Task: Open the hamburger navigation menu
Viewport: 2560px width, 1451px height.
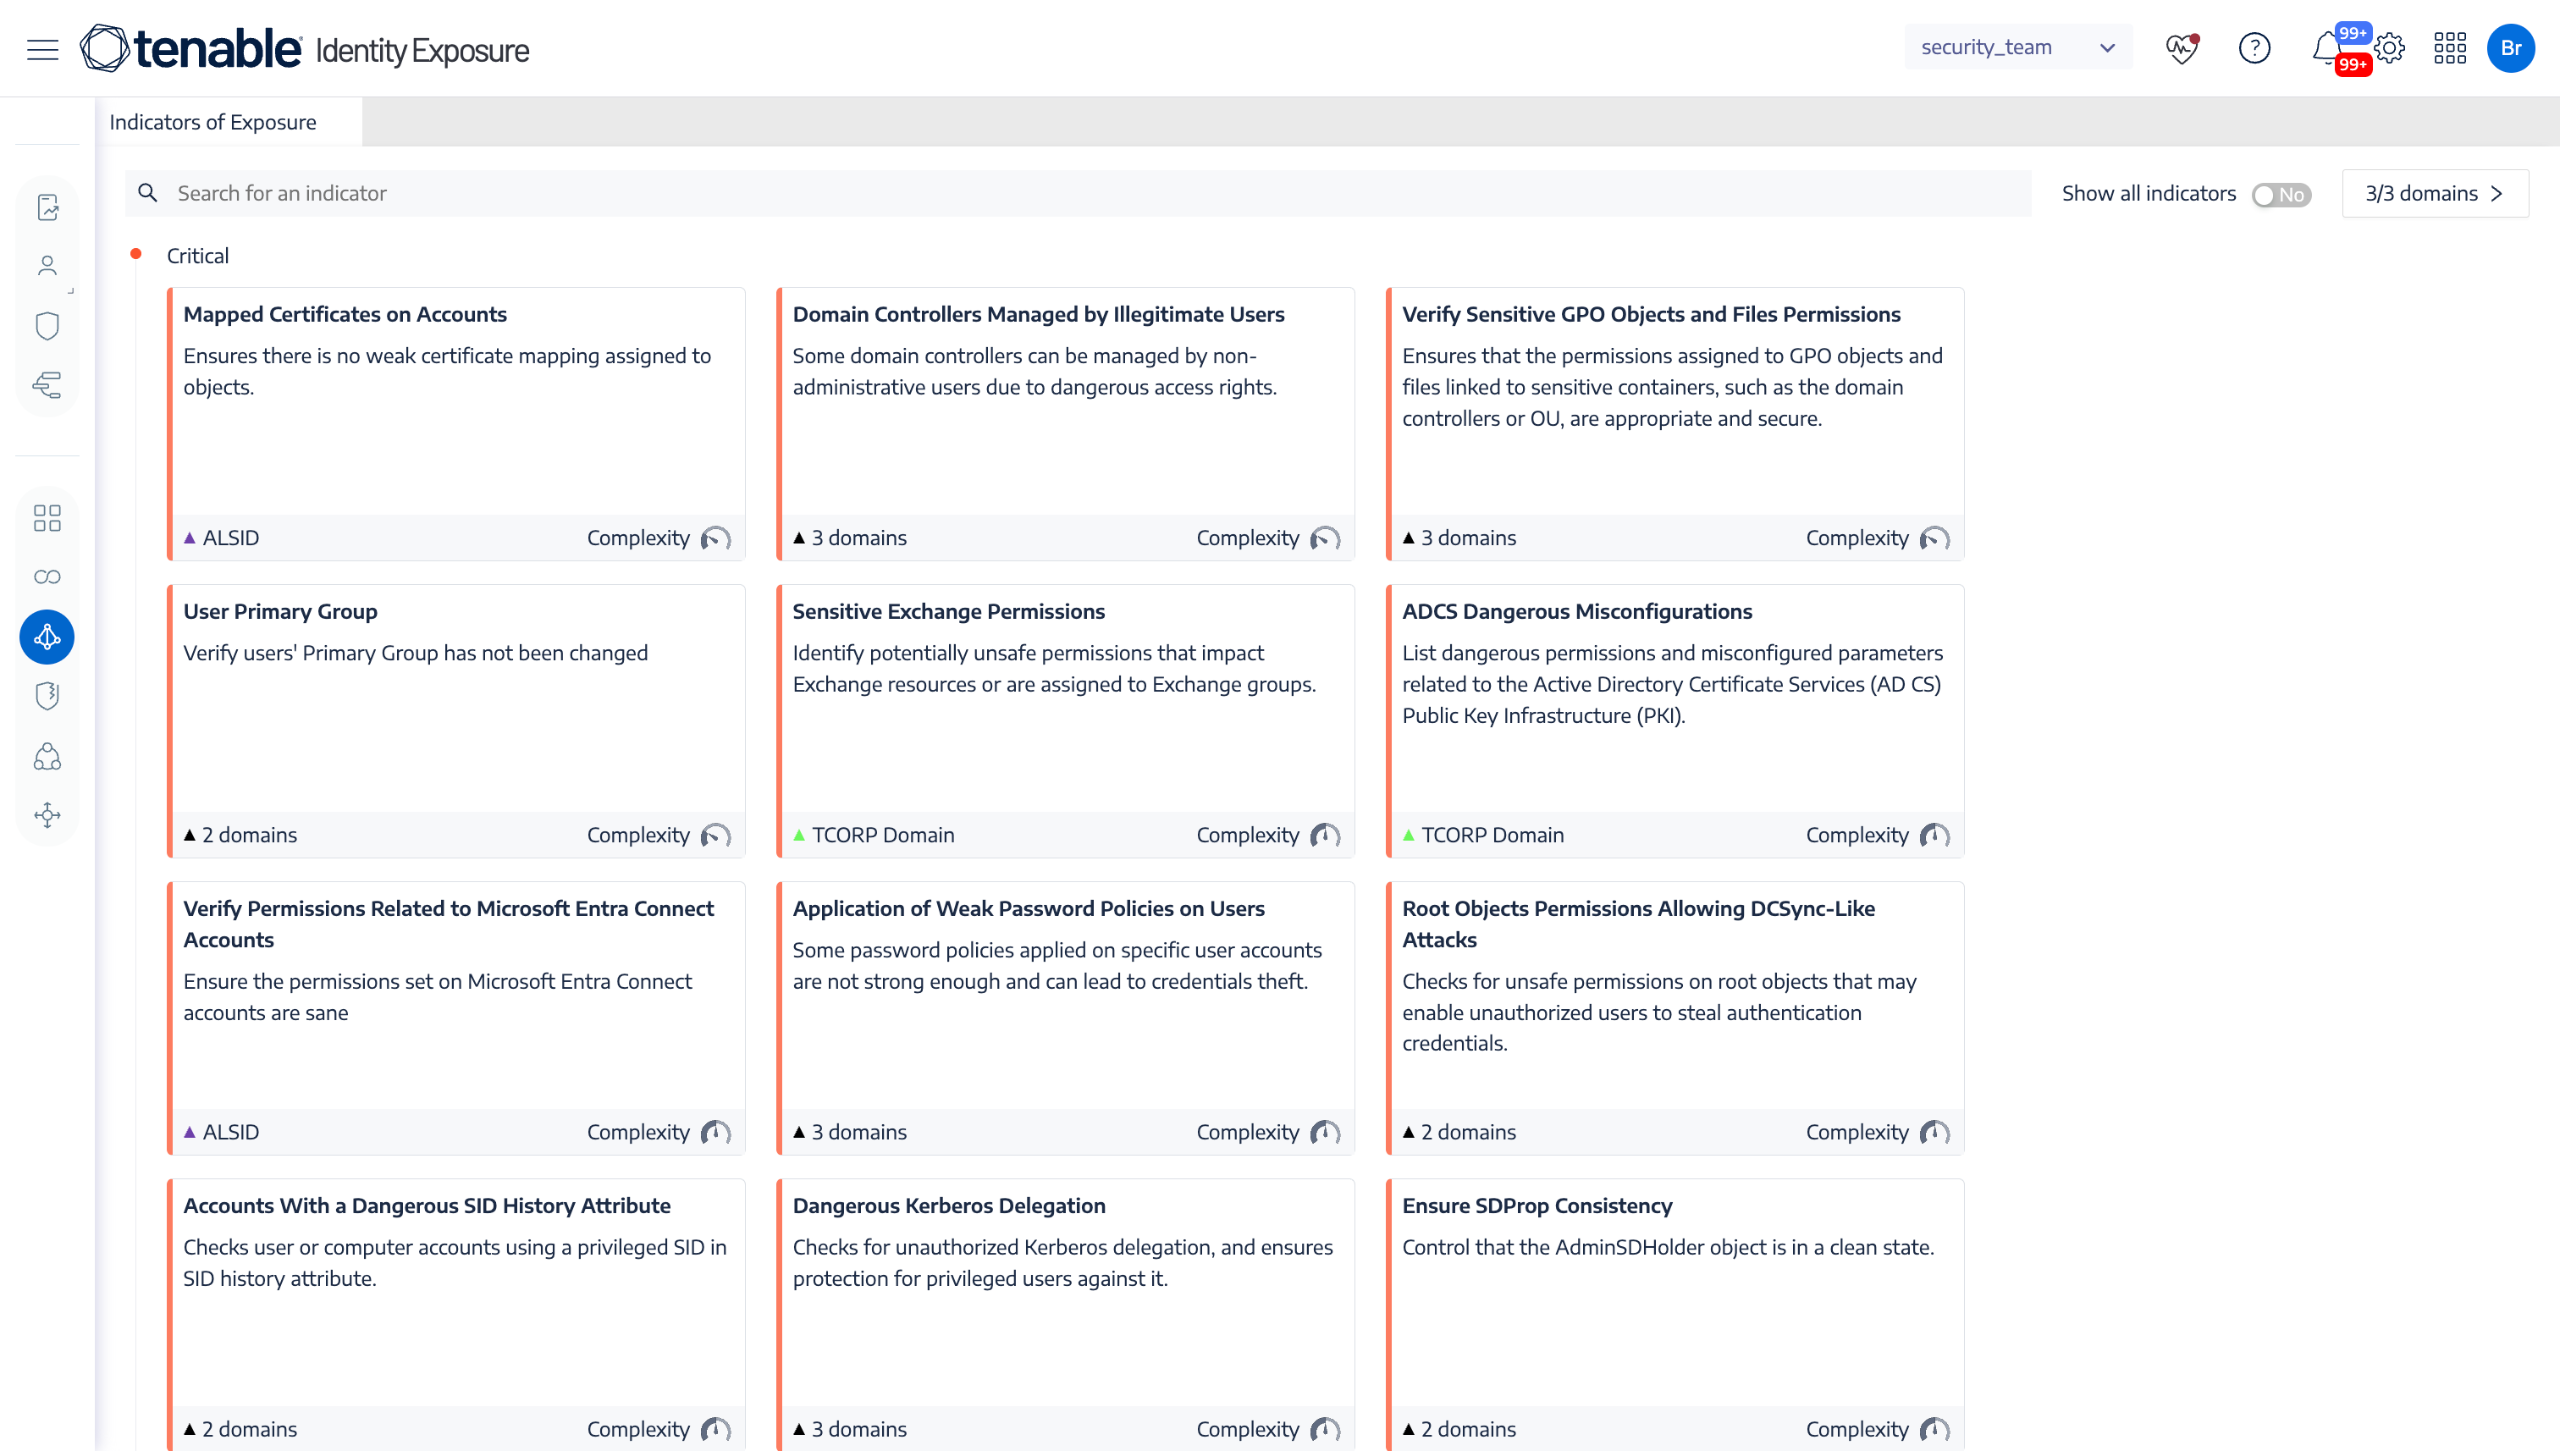Action: coord(42,49)
